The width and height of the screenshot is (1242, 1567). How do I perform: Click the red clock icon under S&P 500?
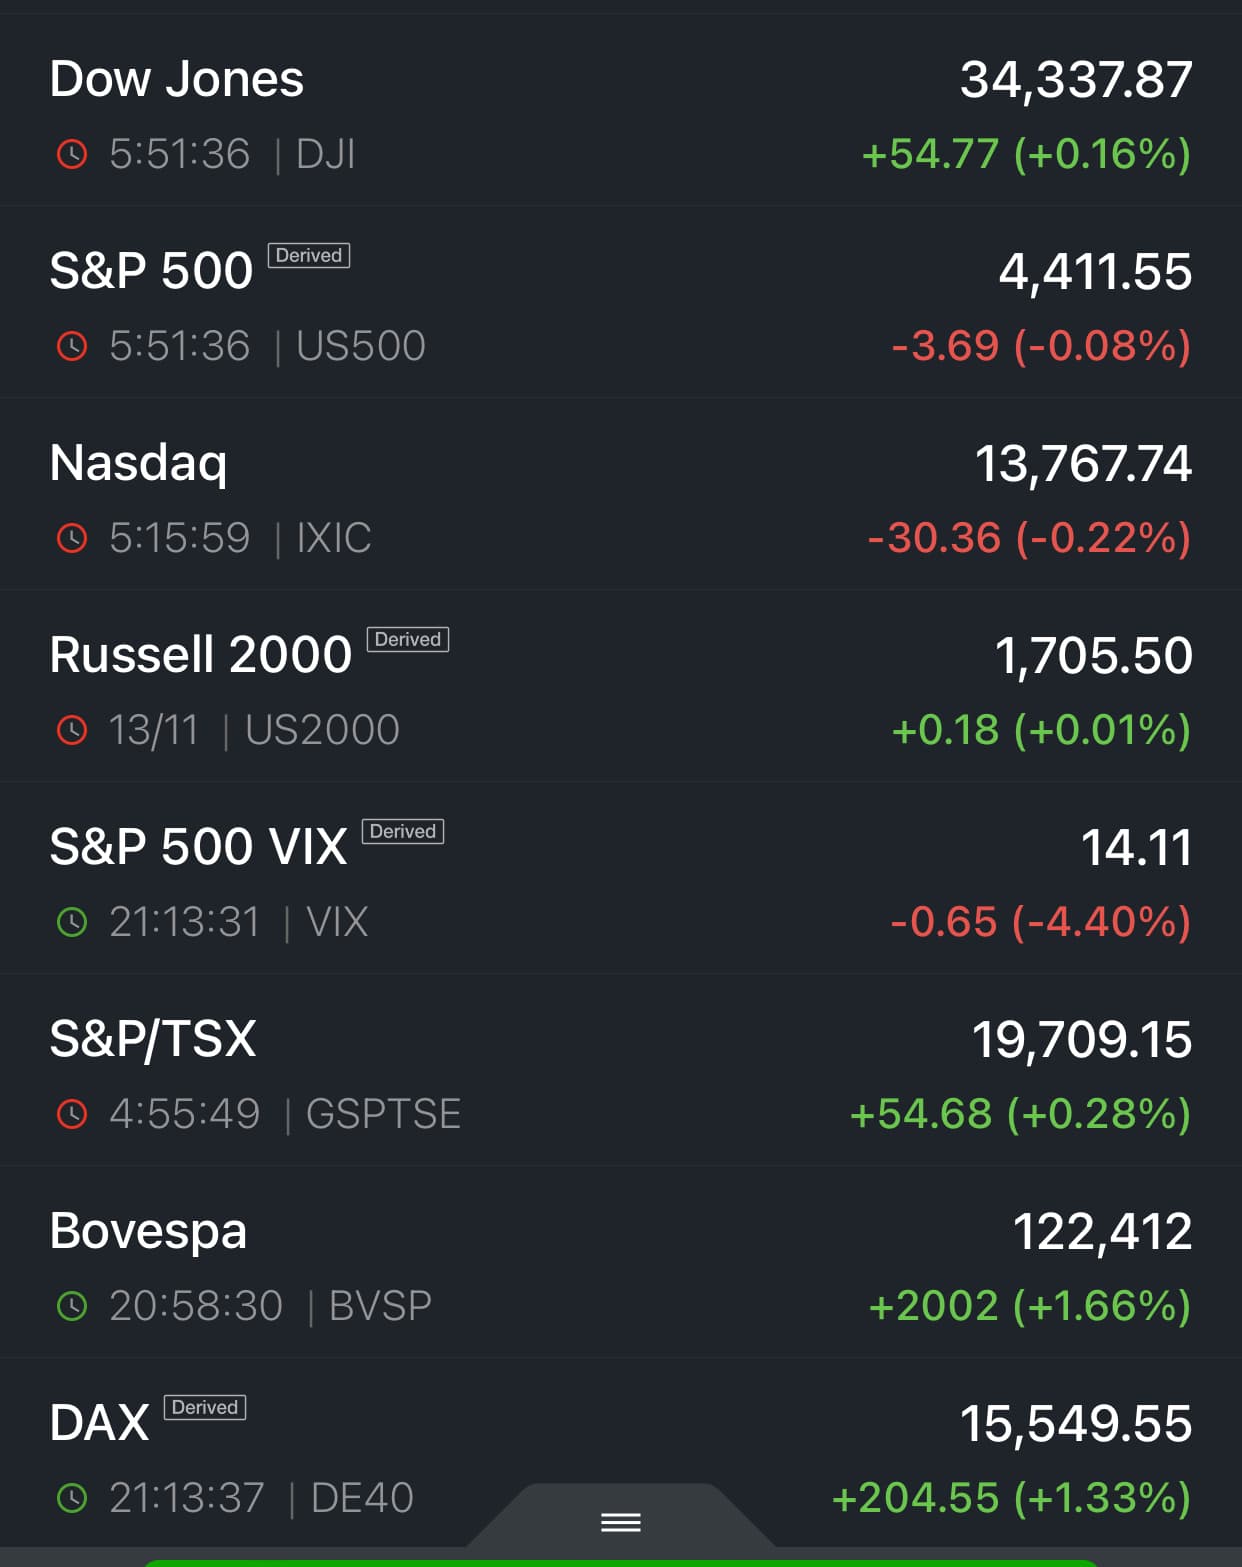tap(72, 346)
